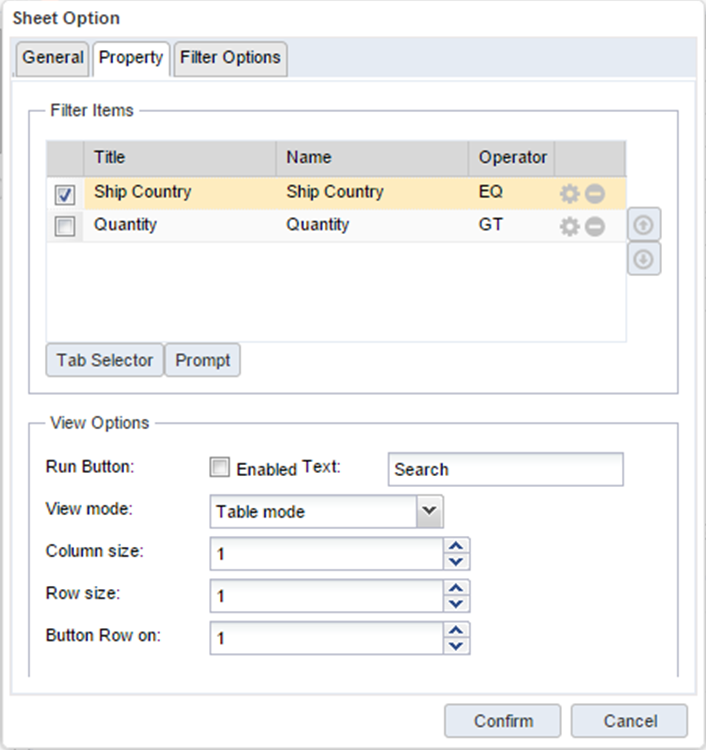This screenshot has width=706, height=750.
Task: Increase the Button Row on value
Action: coord(456,631)
